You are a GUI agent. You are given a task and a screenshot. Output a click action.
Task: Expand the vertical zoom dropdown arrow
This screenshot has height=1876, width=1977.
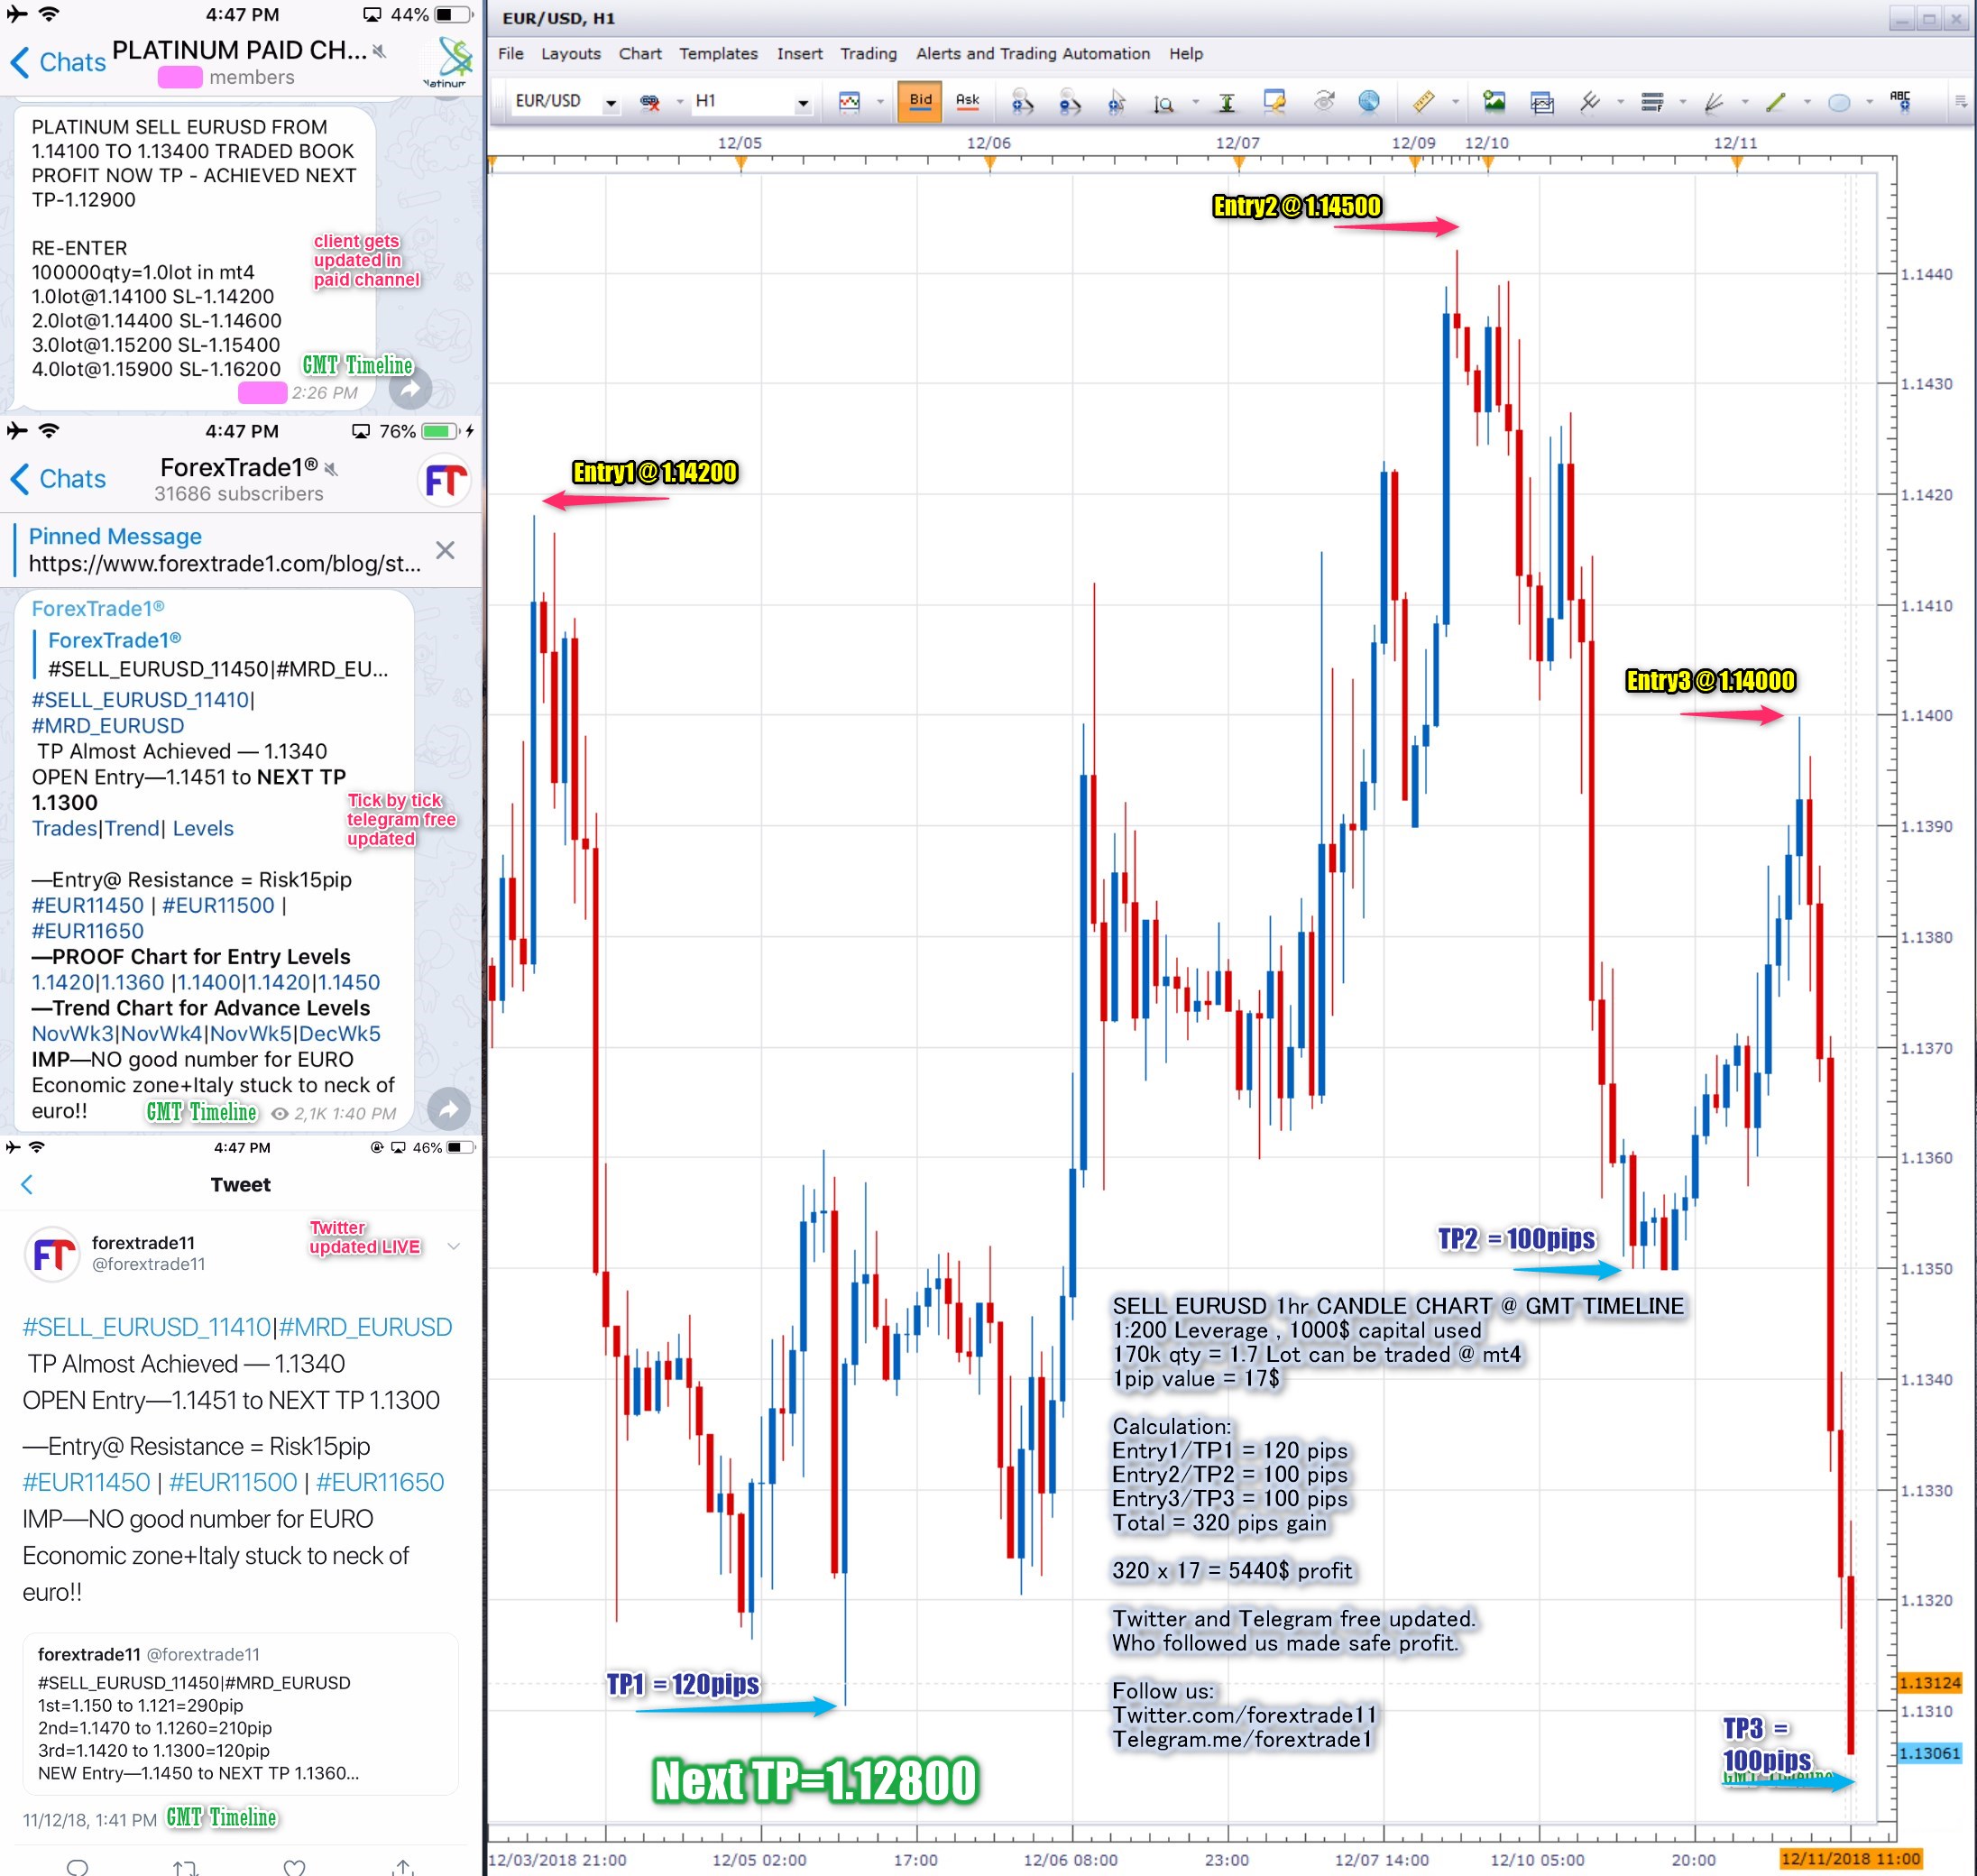(1195, 102)
